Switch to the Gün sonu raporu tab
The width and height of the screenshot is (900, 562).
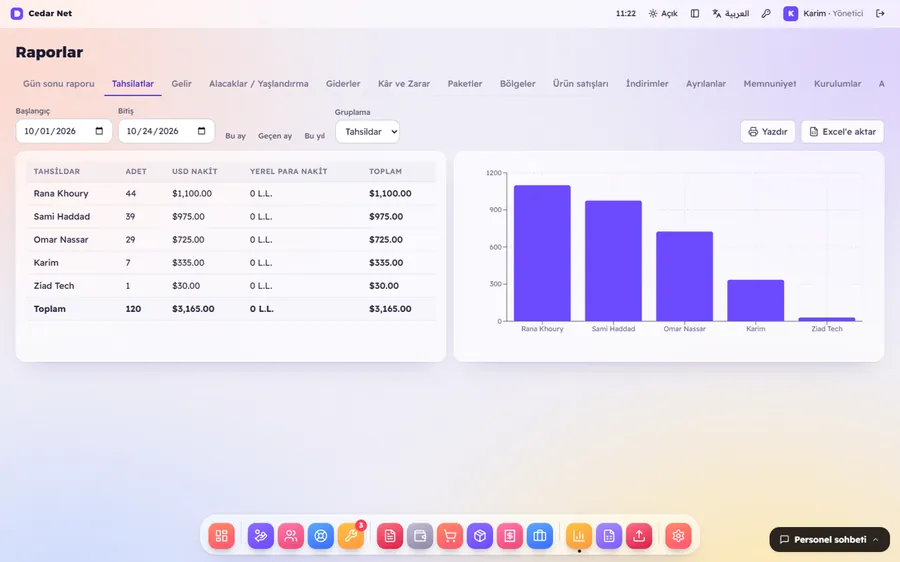(59, 84)
